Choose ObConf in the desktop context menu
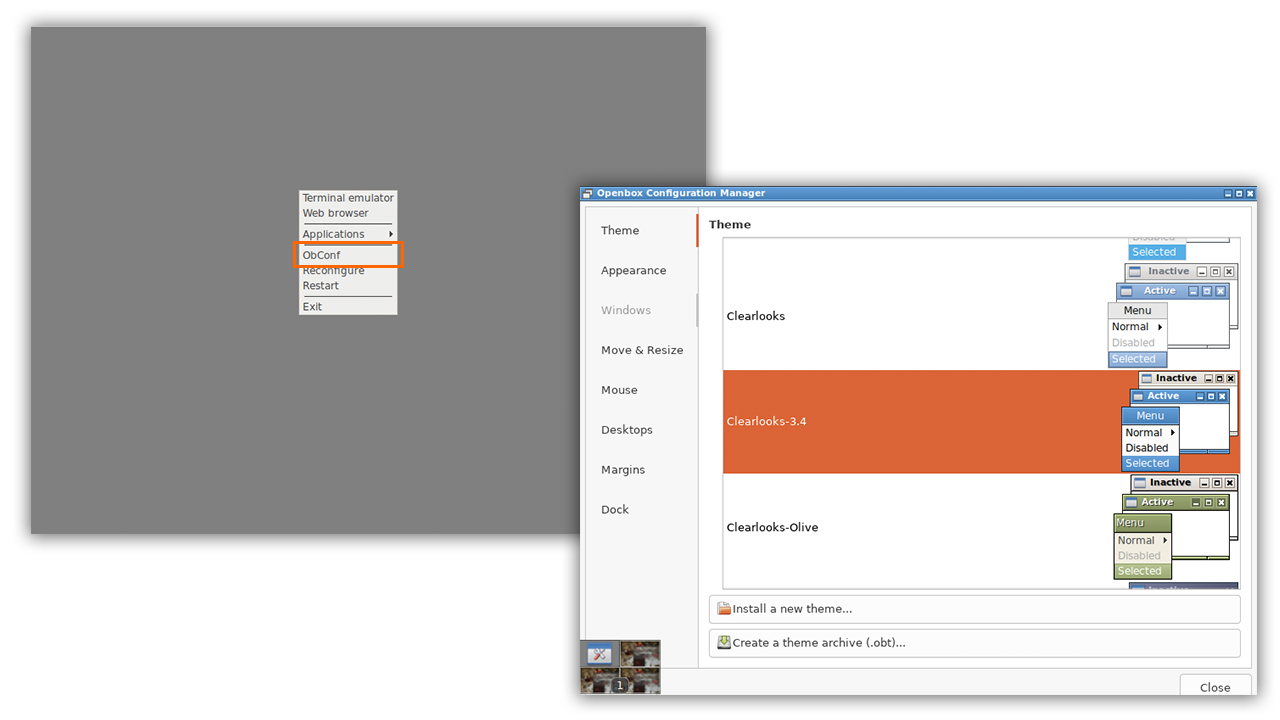 (348, 255)
